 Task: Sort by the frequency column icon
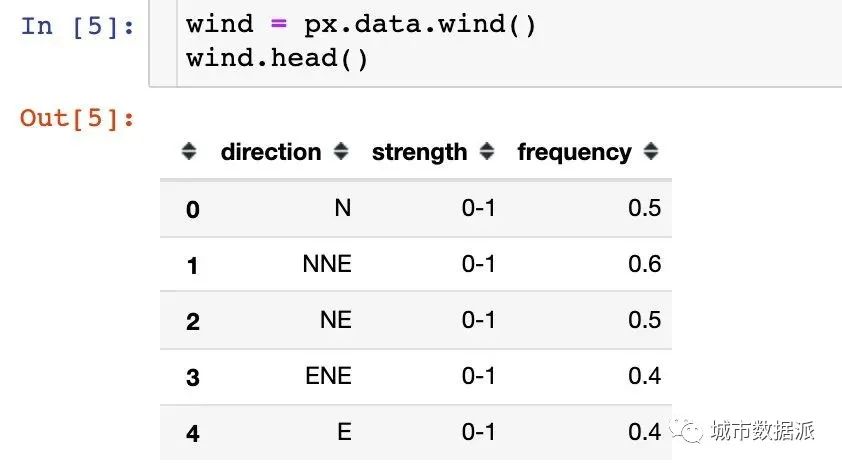point(651,151)
